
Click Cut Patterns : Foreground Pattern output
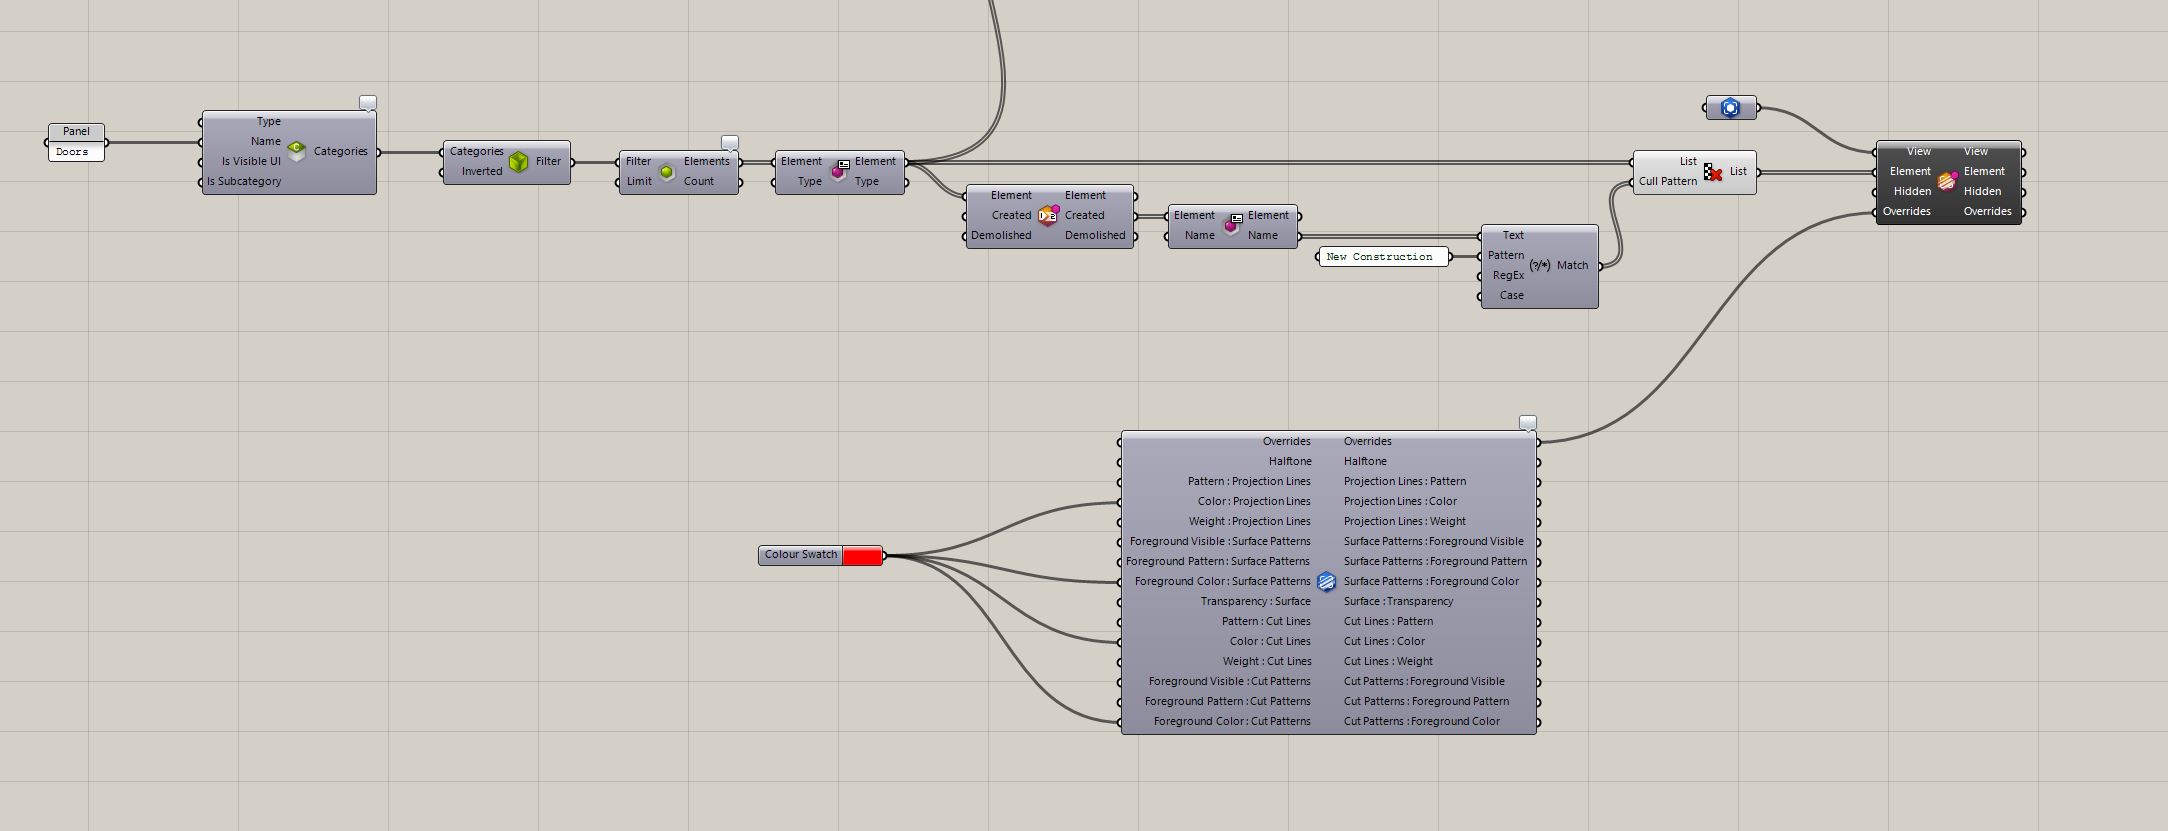coord(1426,701)
